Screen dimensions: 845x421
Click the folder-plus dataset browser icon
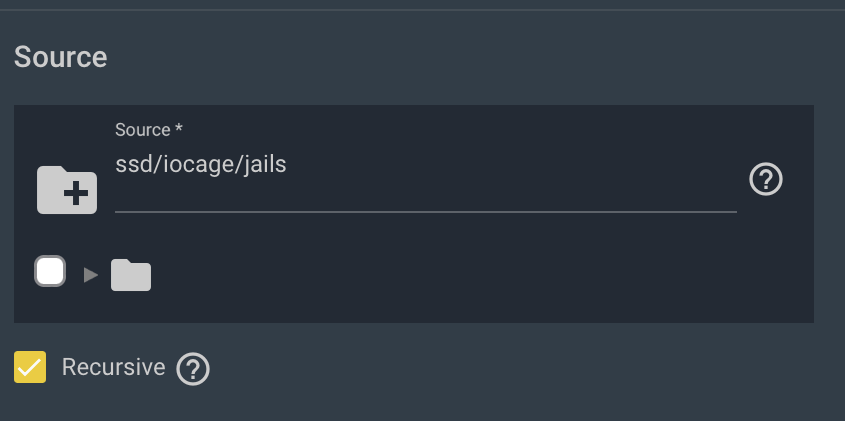tap(67, 190)
